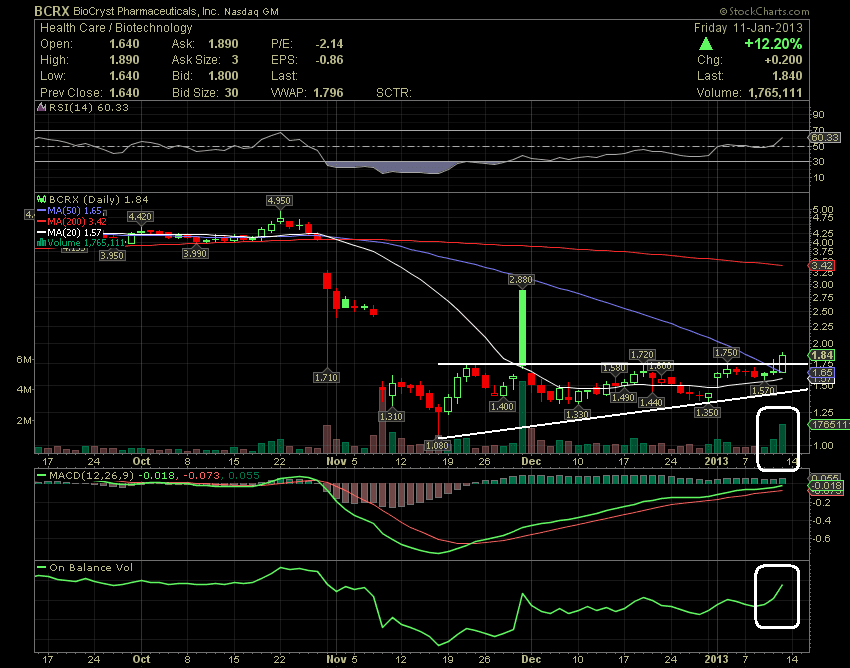This screenshot has width=850, height=668.
Task: Click the blue MA(50) line marker
Action: point(42,211)
